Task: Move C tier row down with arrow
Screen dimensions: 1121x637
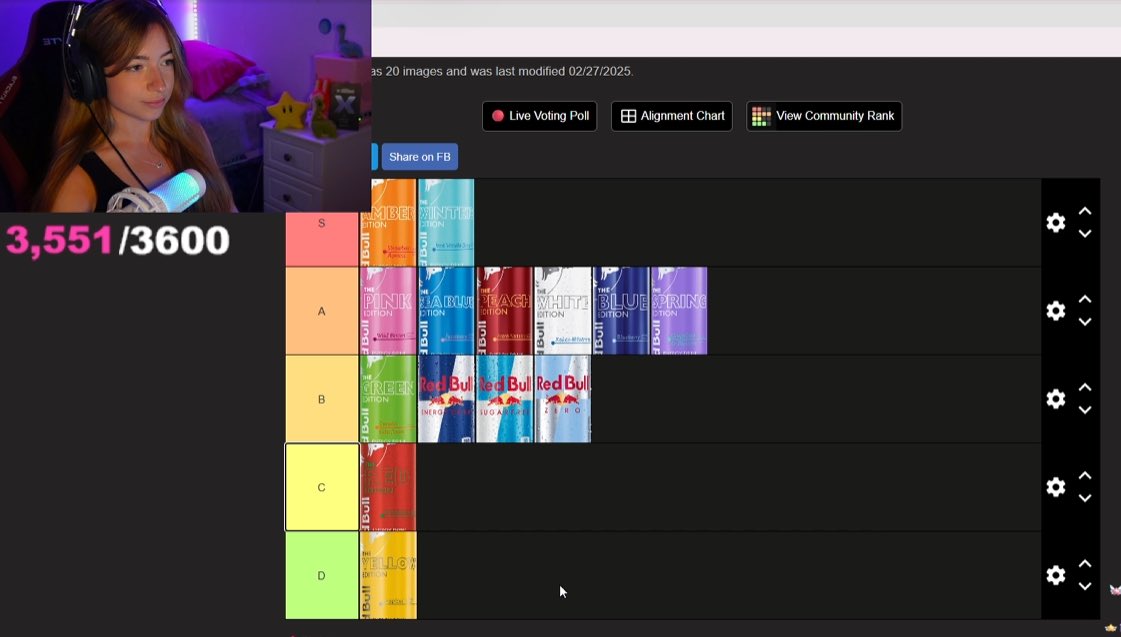Action: pyautogui.click(x=1085, y=498)
